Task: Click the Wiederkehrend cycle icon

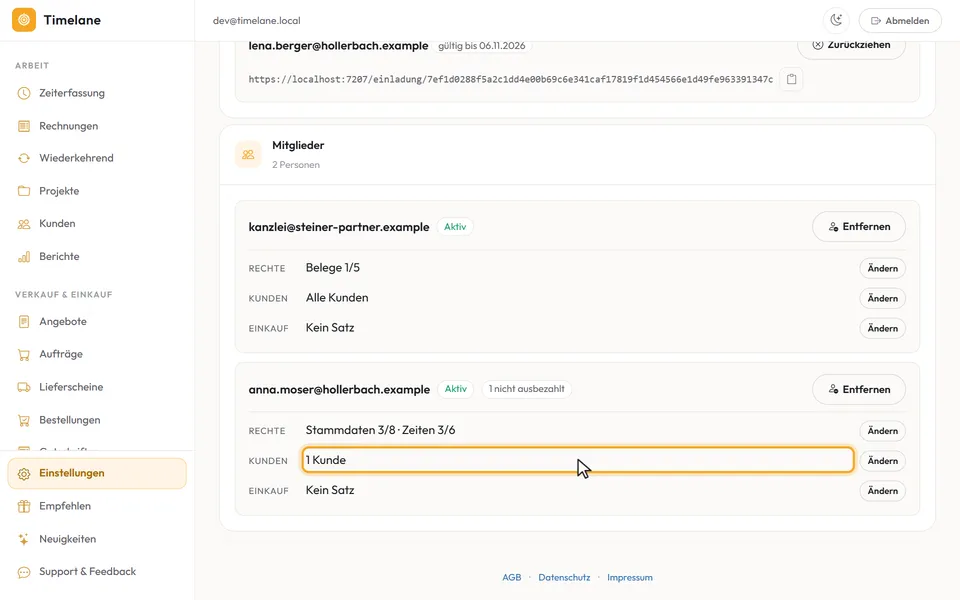Action: click(x=24, y=158)
